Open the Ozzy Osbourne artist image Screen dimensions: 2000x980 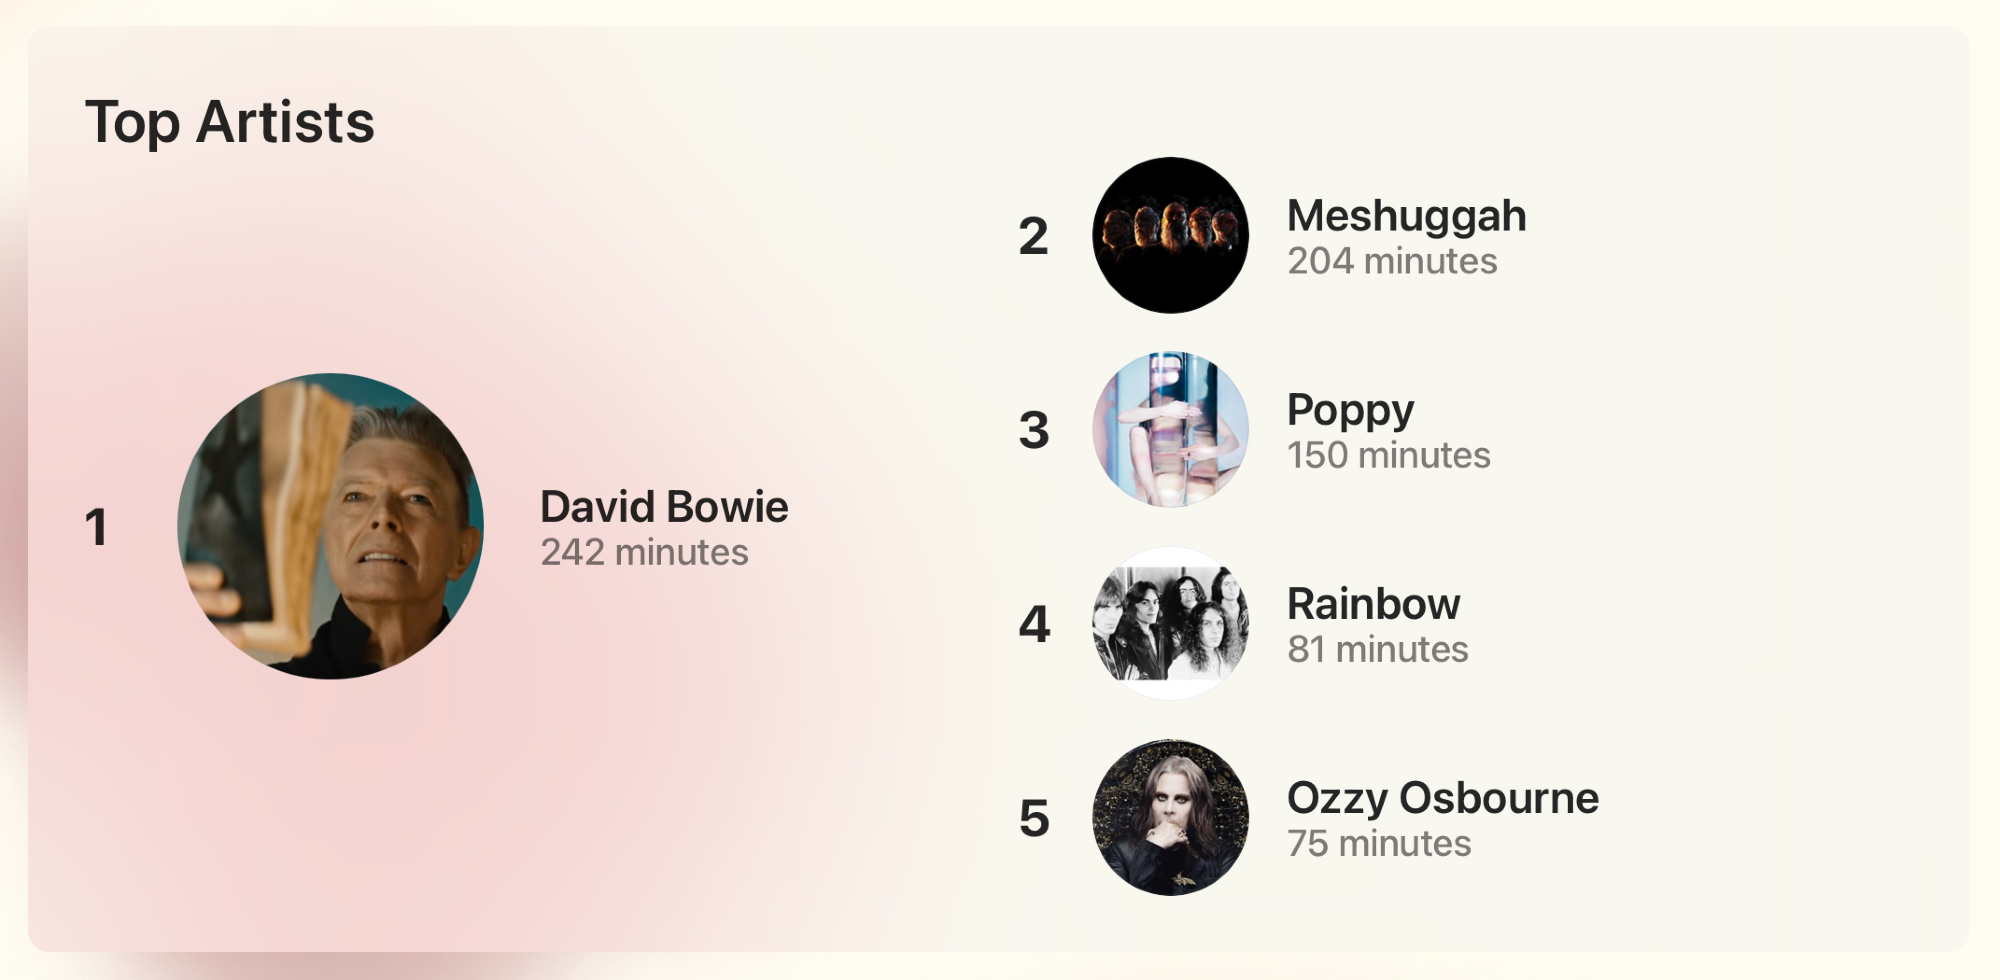[1170, 817]
